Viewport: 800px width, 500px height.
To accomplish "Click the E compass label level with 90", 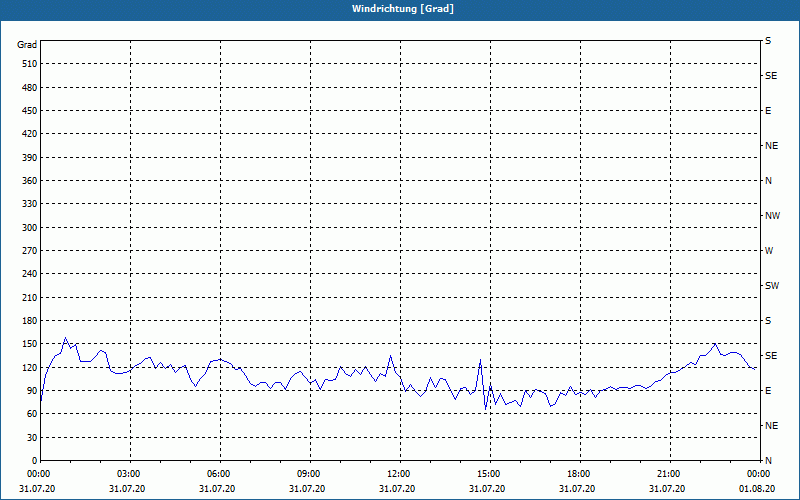I will pos(768,391).
